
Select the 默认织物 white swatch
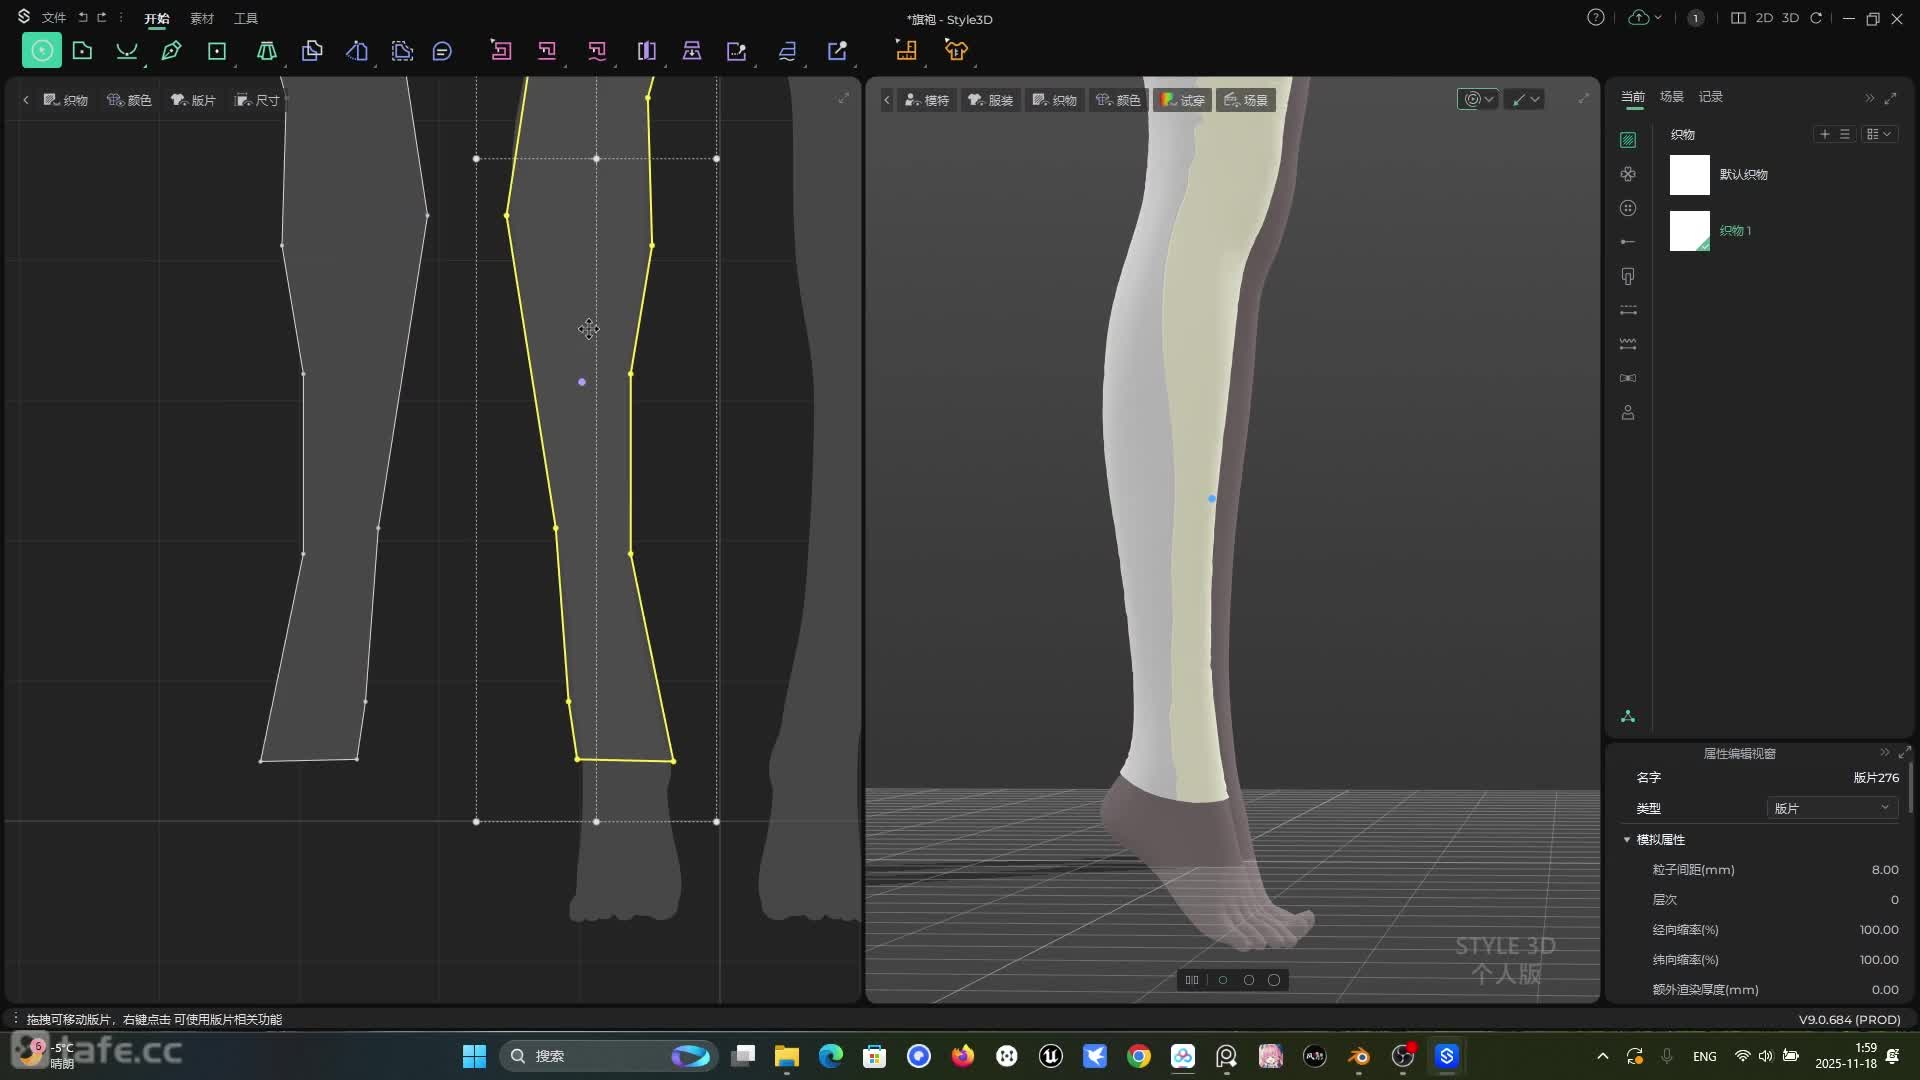(x=1689, y=175)
